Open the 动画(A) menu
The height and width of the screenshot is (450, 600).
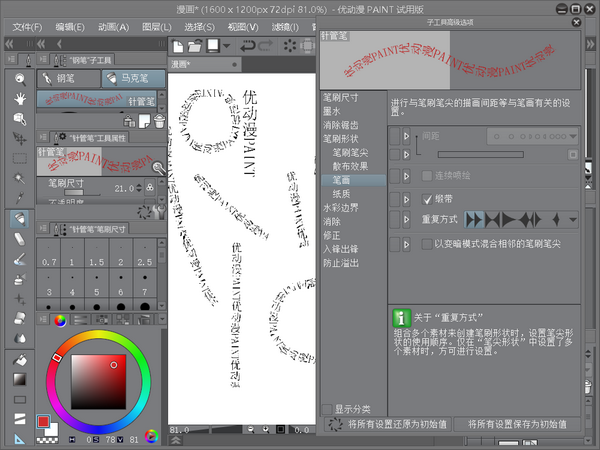click(x=113, y=27)
